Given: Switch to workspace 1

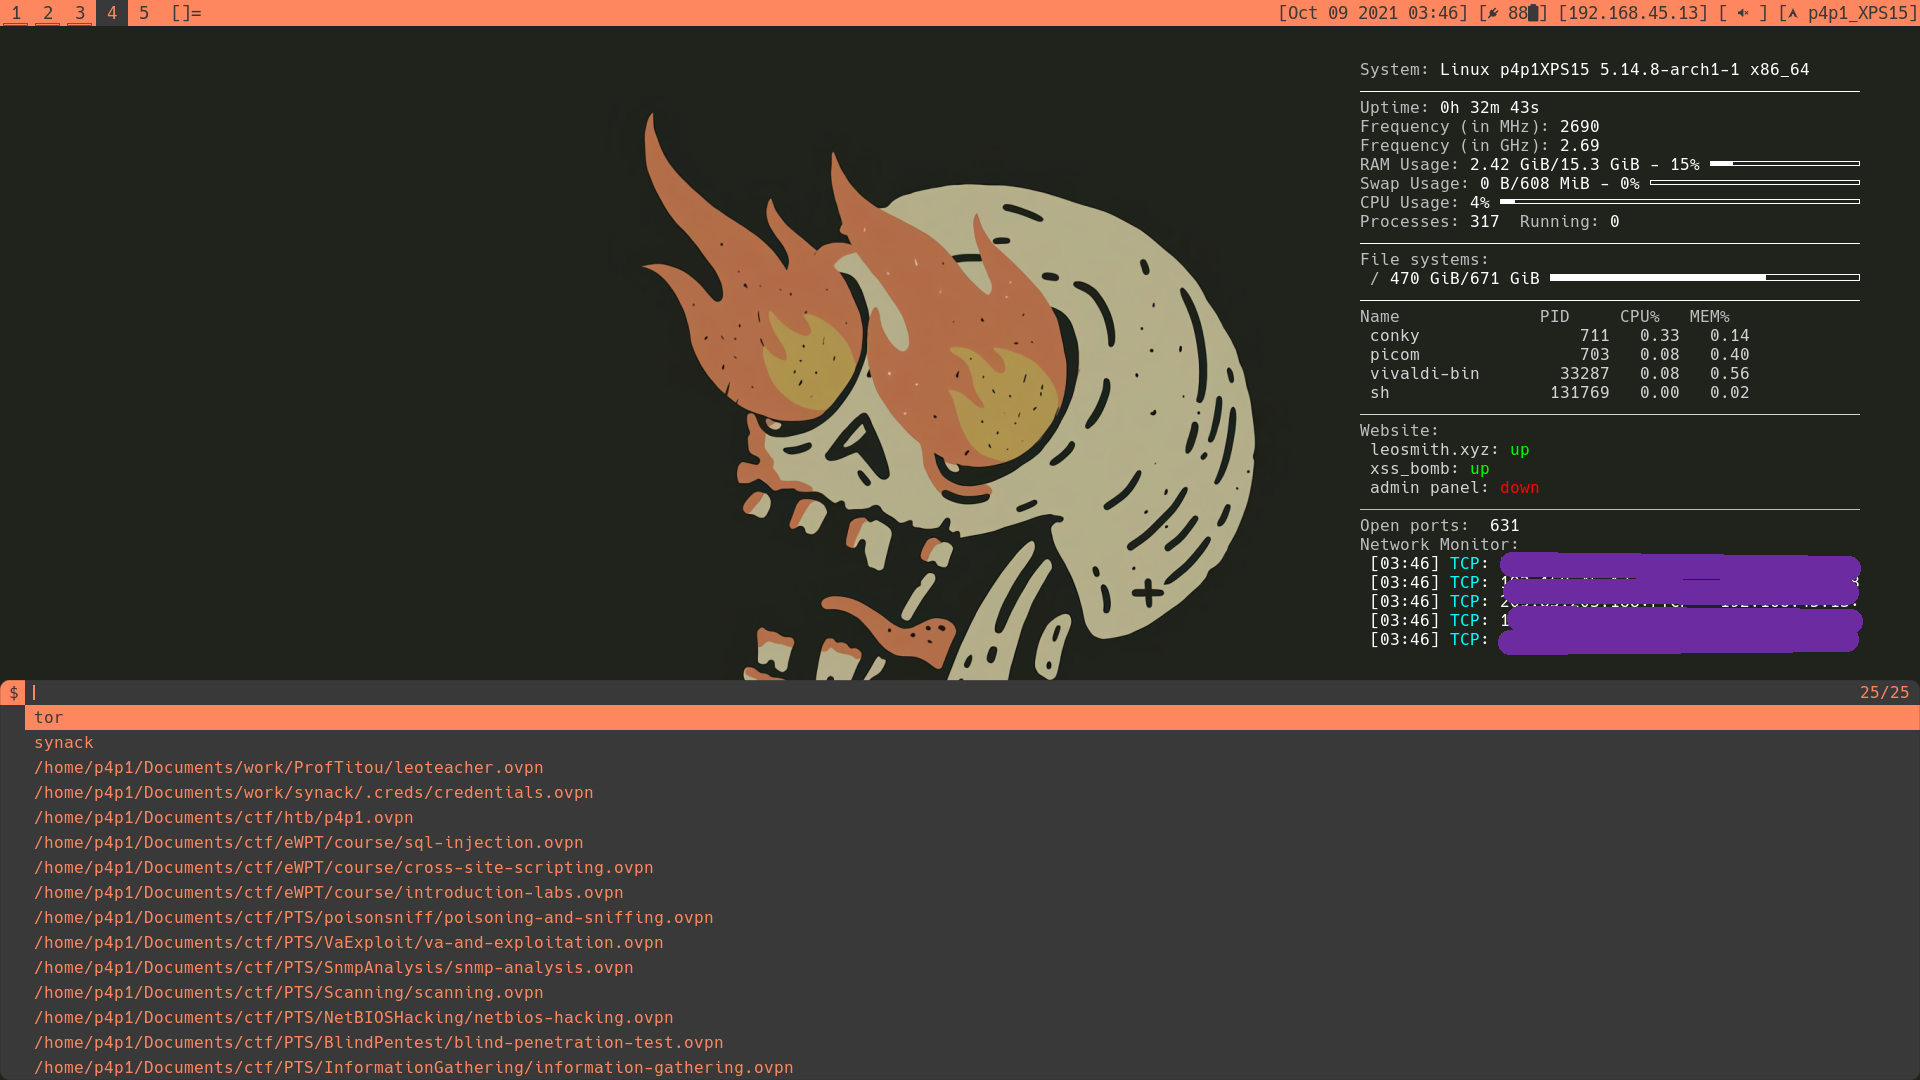Looking at the screenshot, I should 16,13.
